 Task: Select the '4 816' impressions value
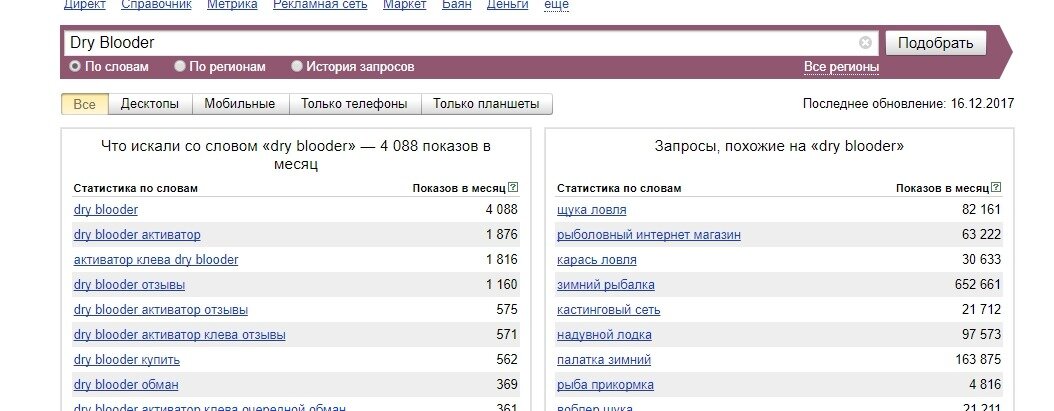point(985,385)
